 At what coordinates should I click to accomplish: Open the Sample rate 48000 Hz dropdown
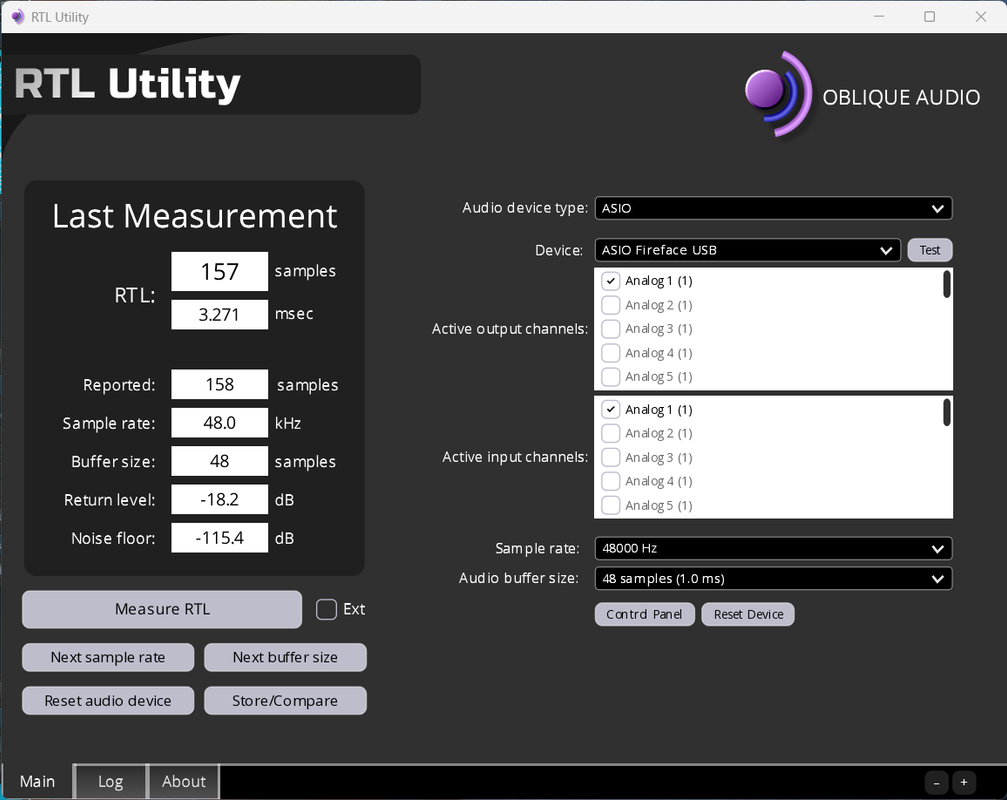(773, 548)
